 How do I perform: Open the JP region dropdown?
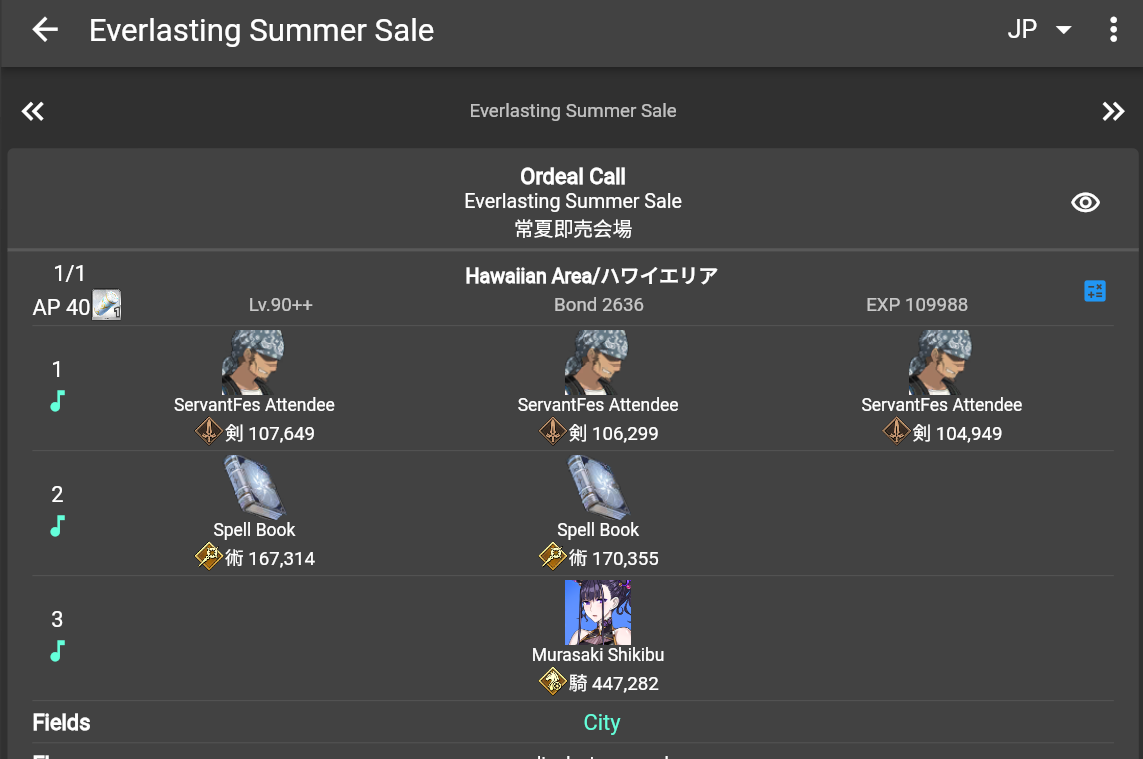point(1039,30)
